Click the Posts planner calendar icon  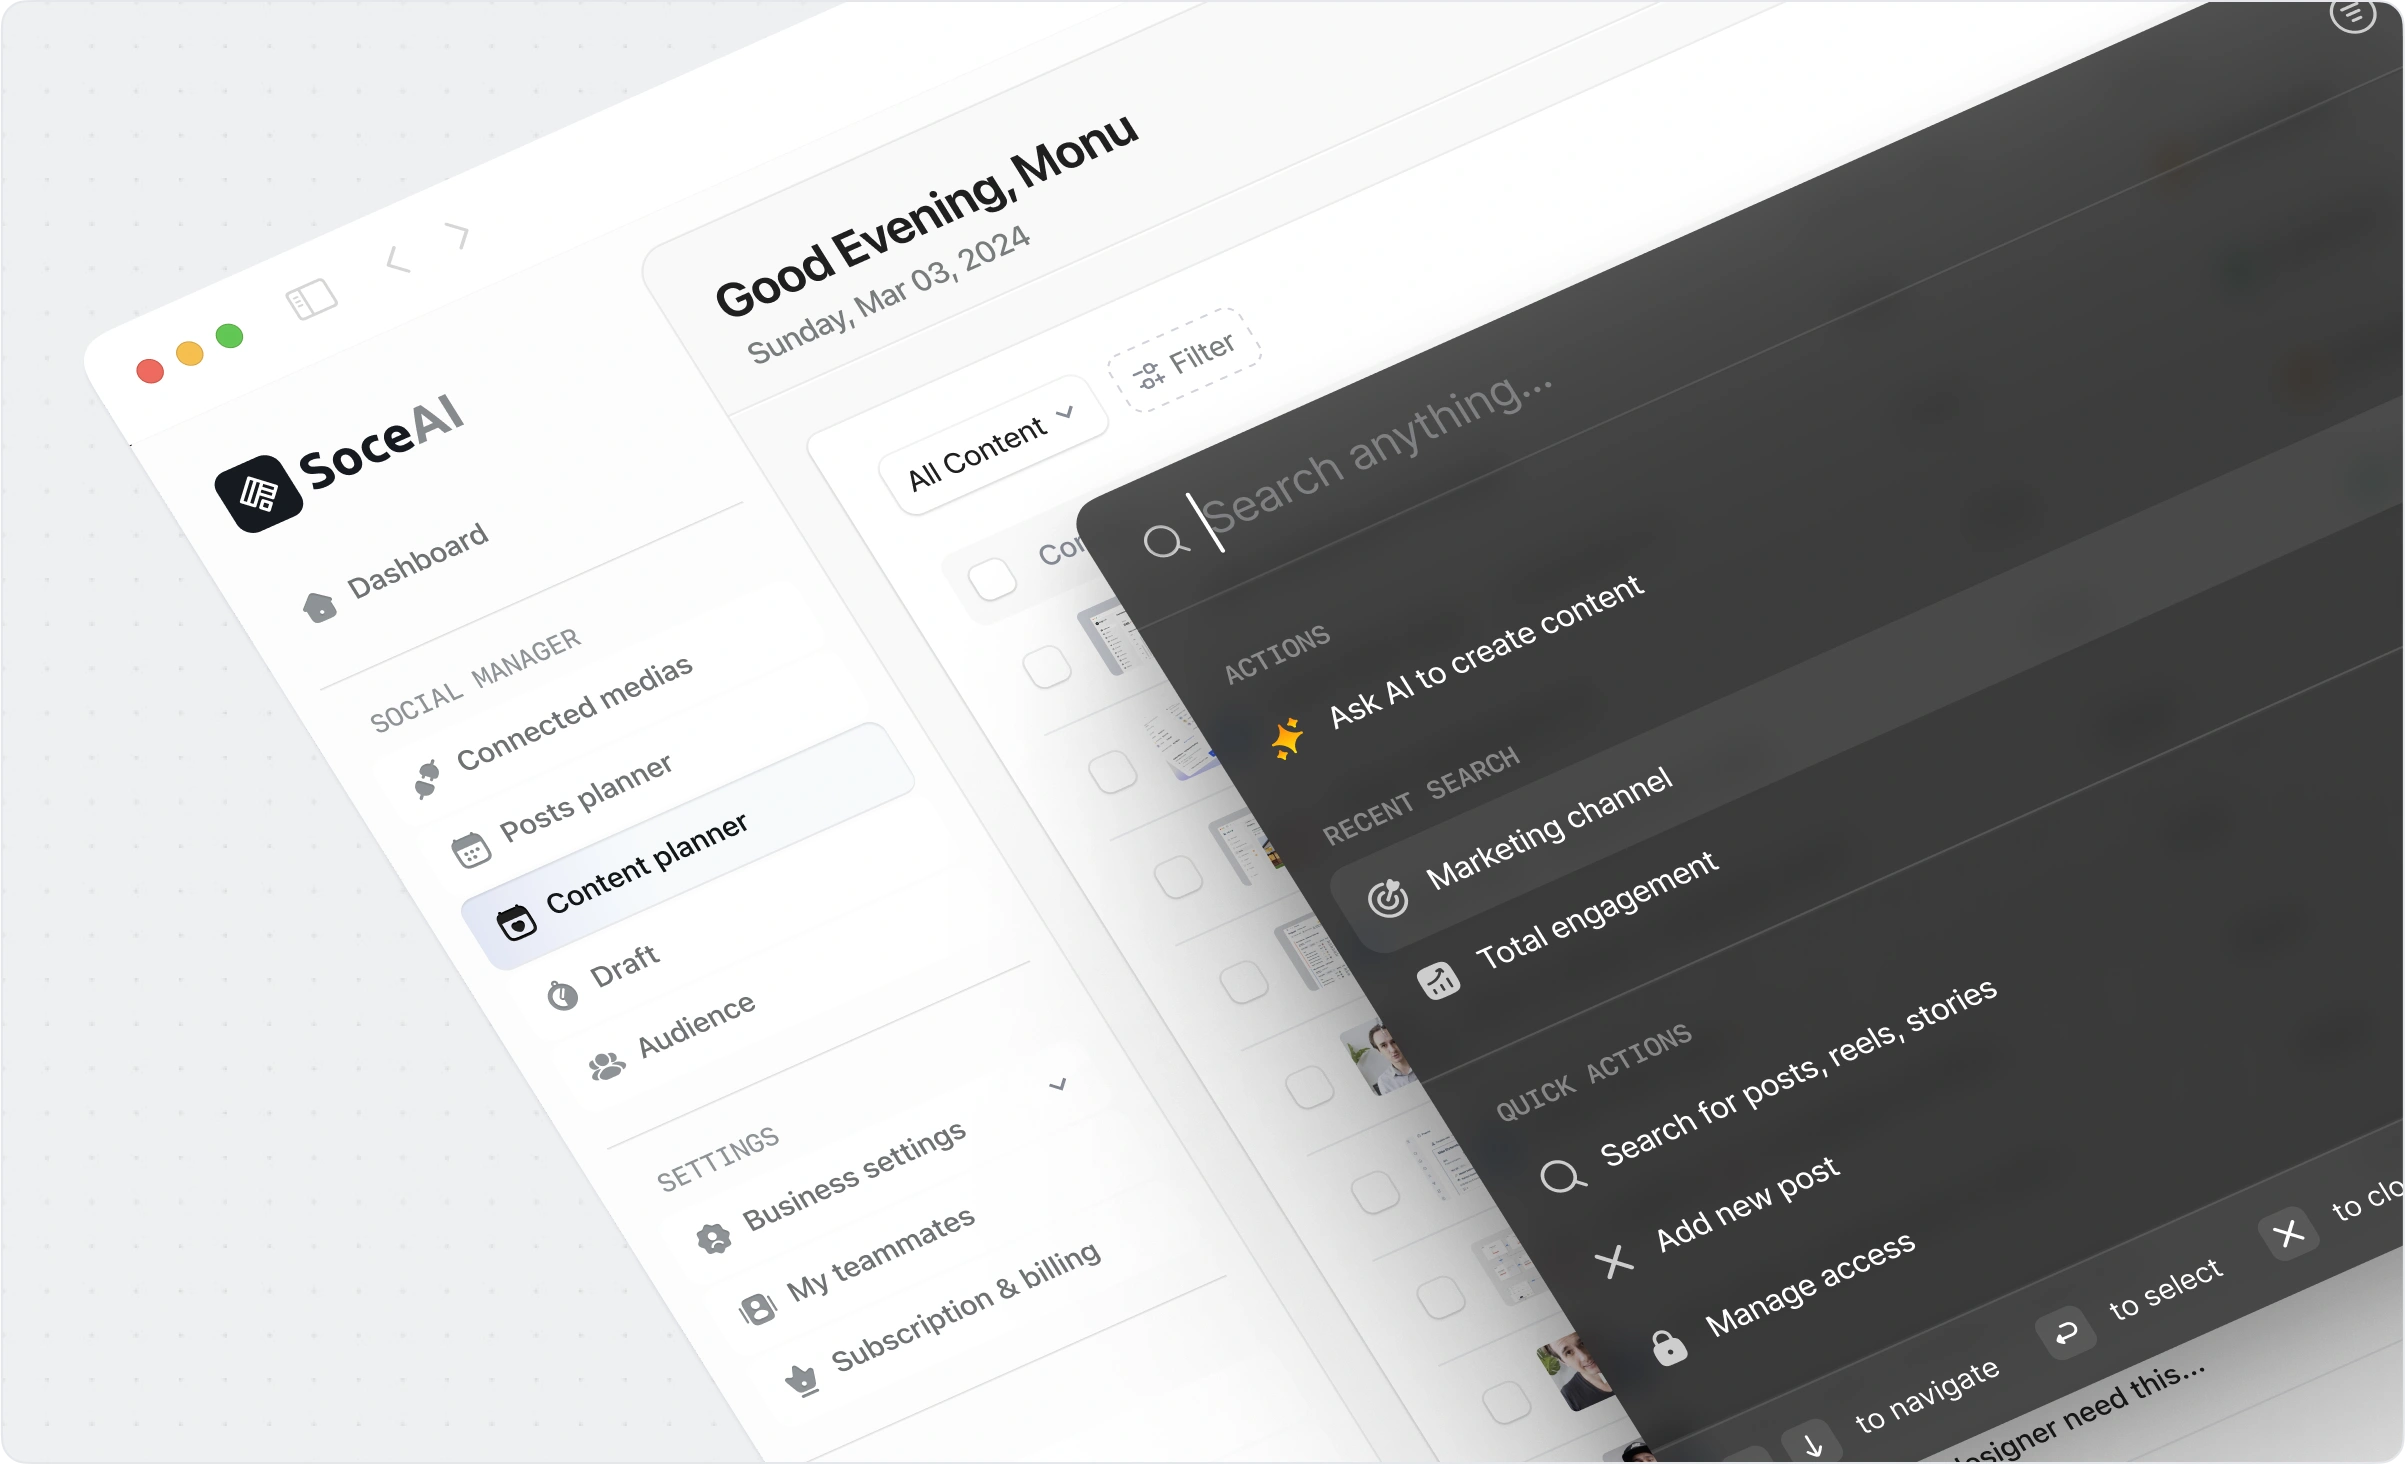tap(471, 850)
